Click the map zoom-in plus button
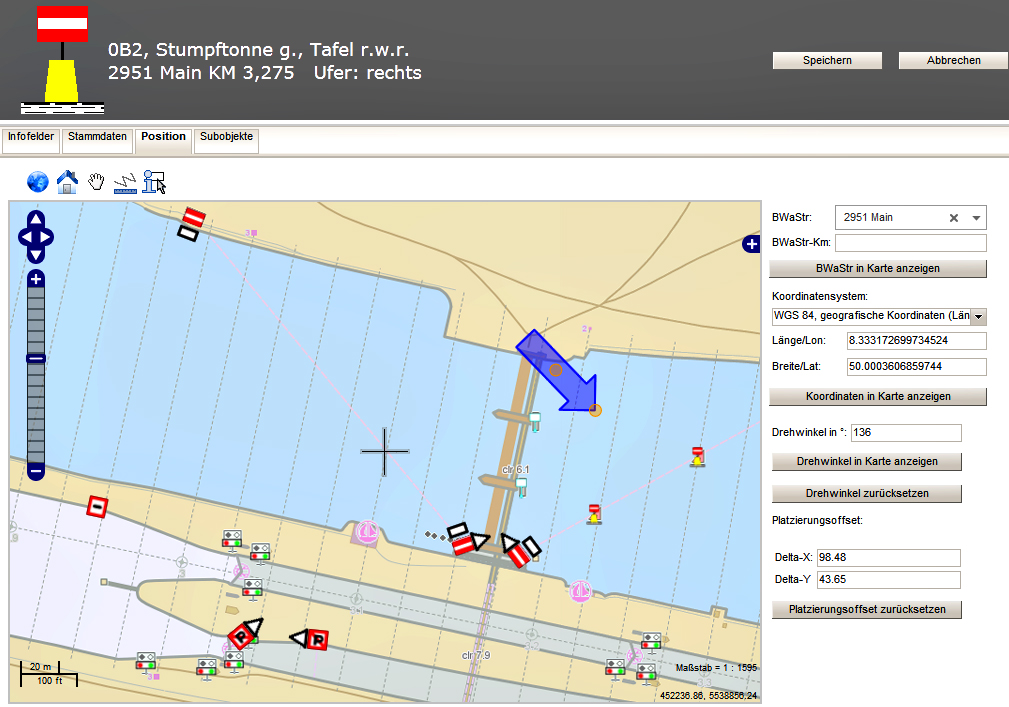The height and width of the screenshot is (707, 1009). 36,279
